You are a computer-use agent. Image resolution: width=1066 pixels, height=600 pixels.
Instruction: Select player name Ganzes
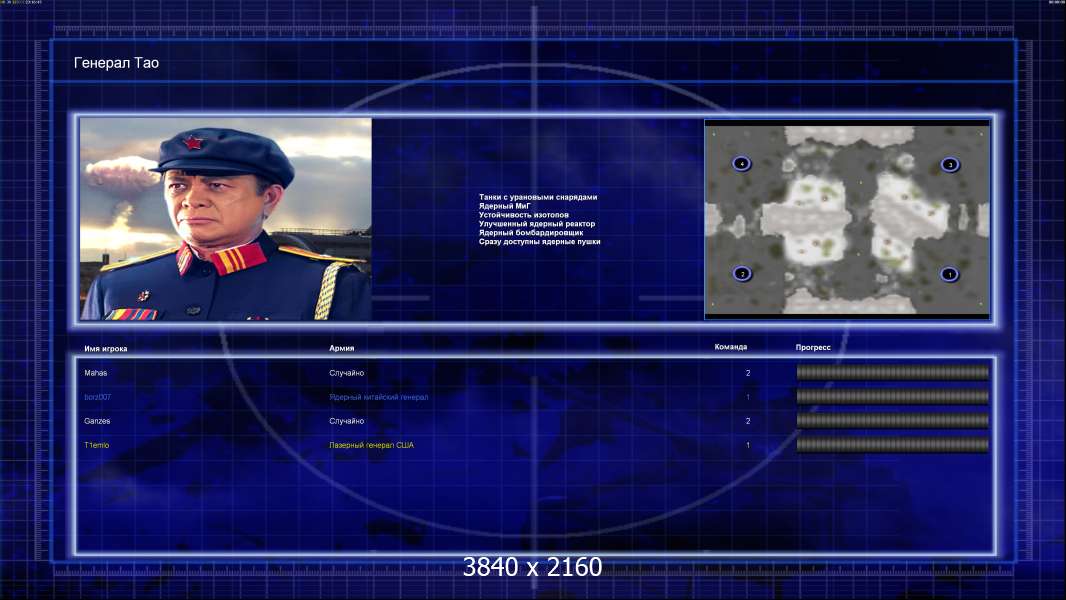97,421
